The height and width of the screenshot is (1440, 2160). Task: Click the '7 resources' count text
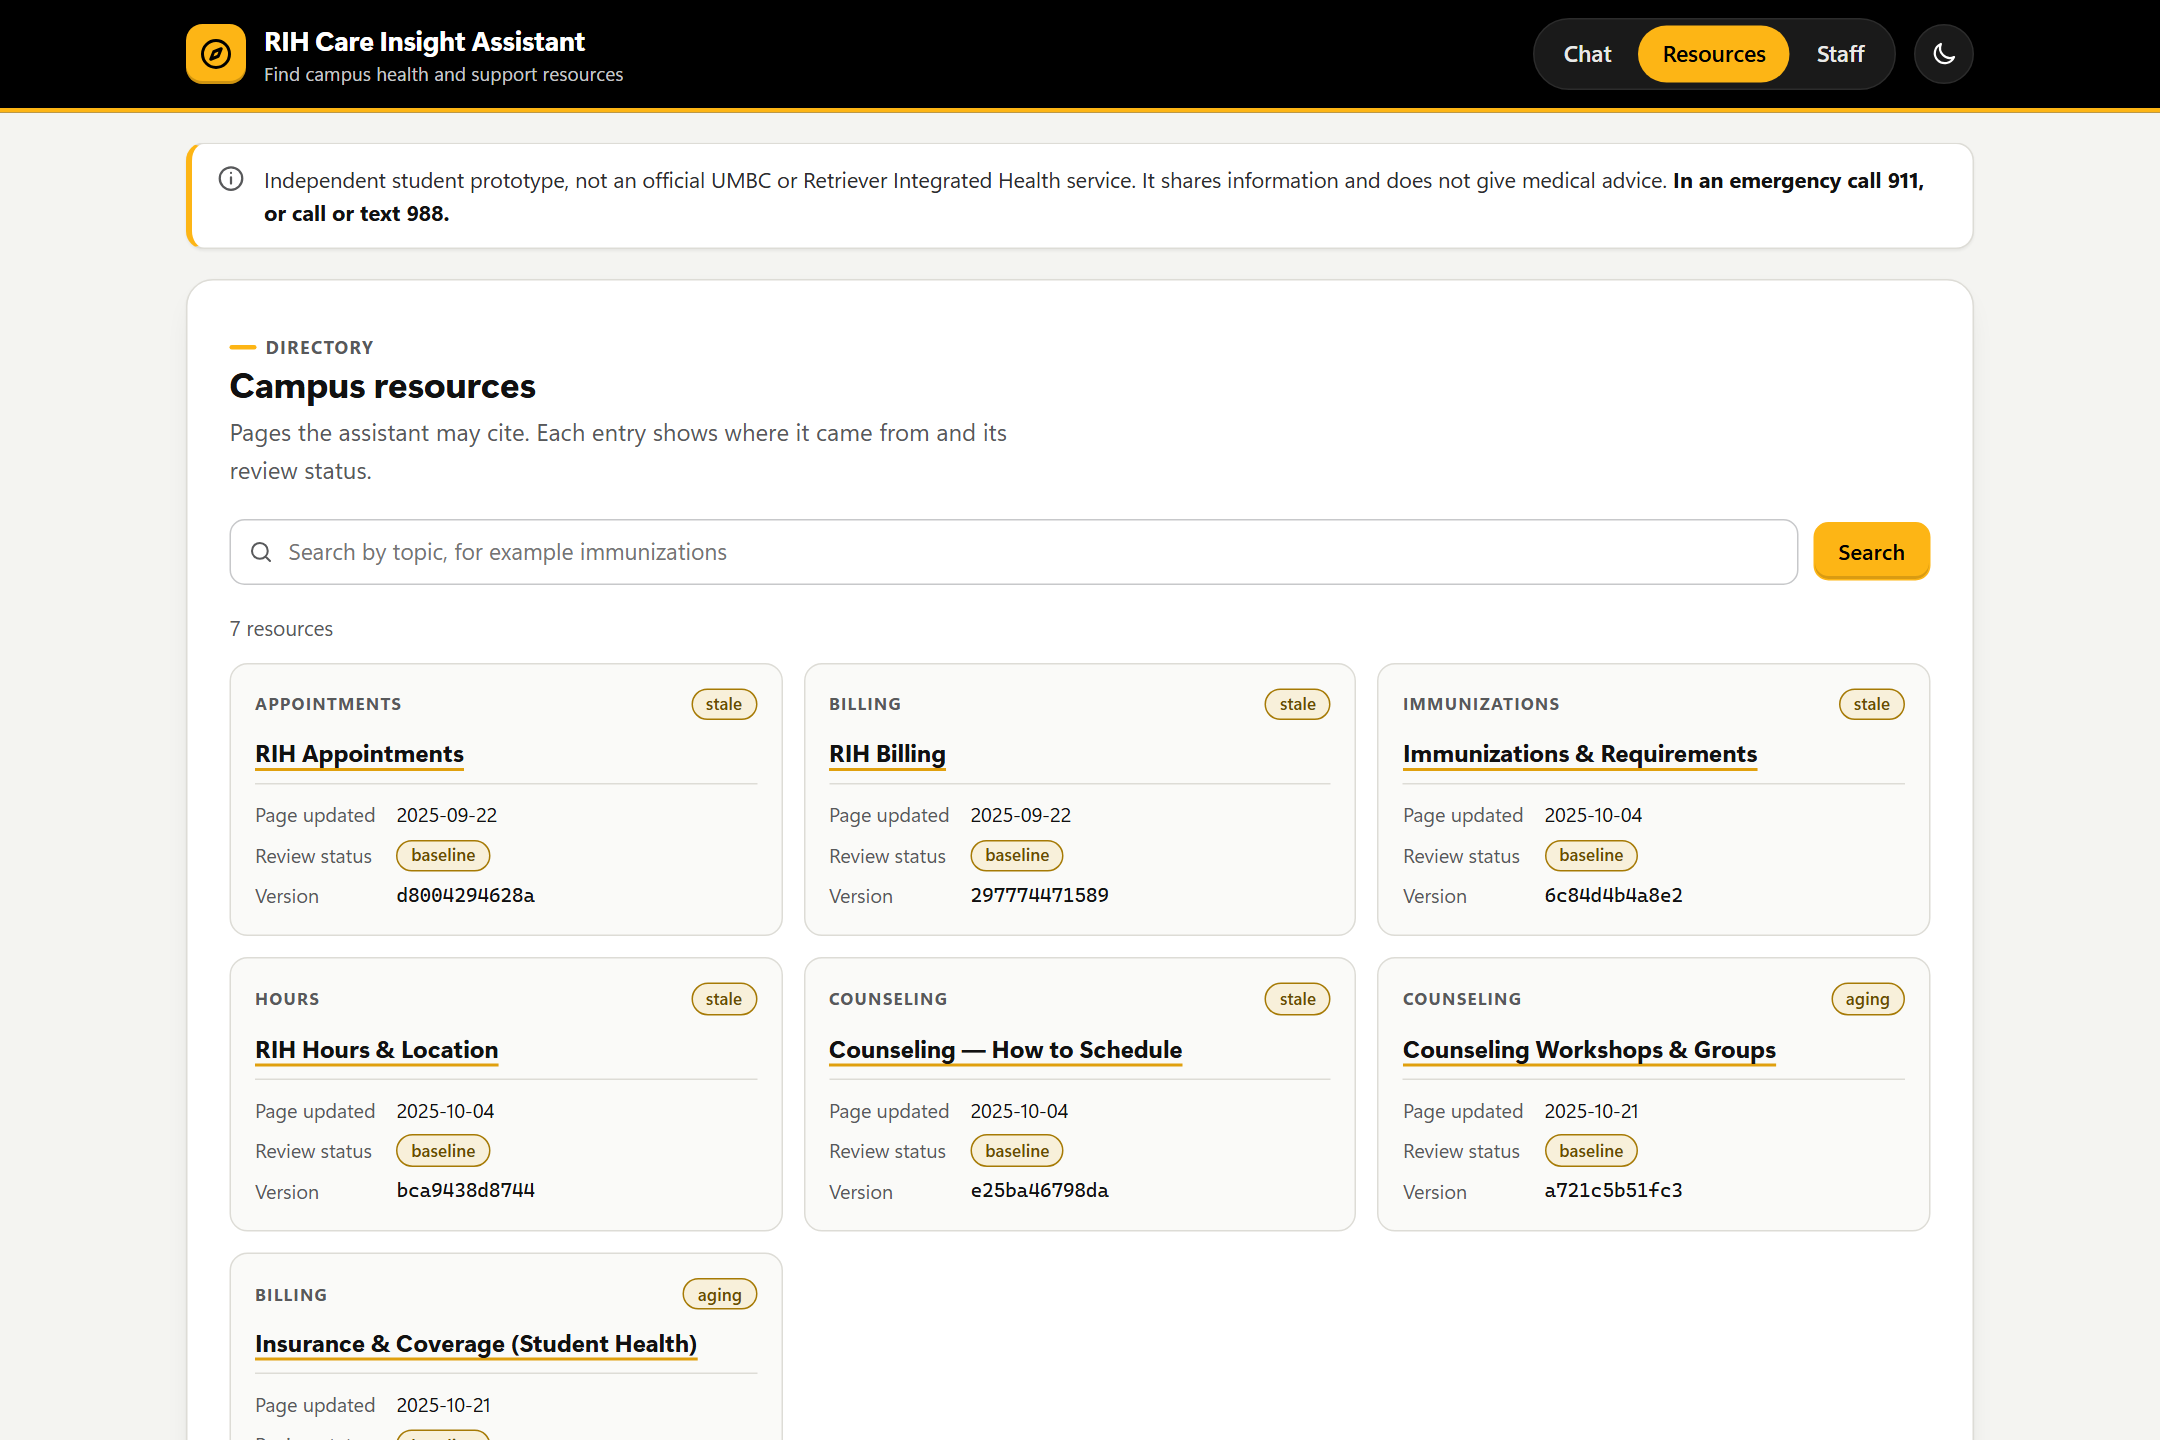point(281,629)
